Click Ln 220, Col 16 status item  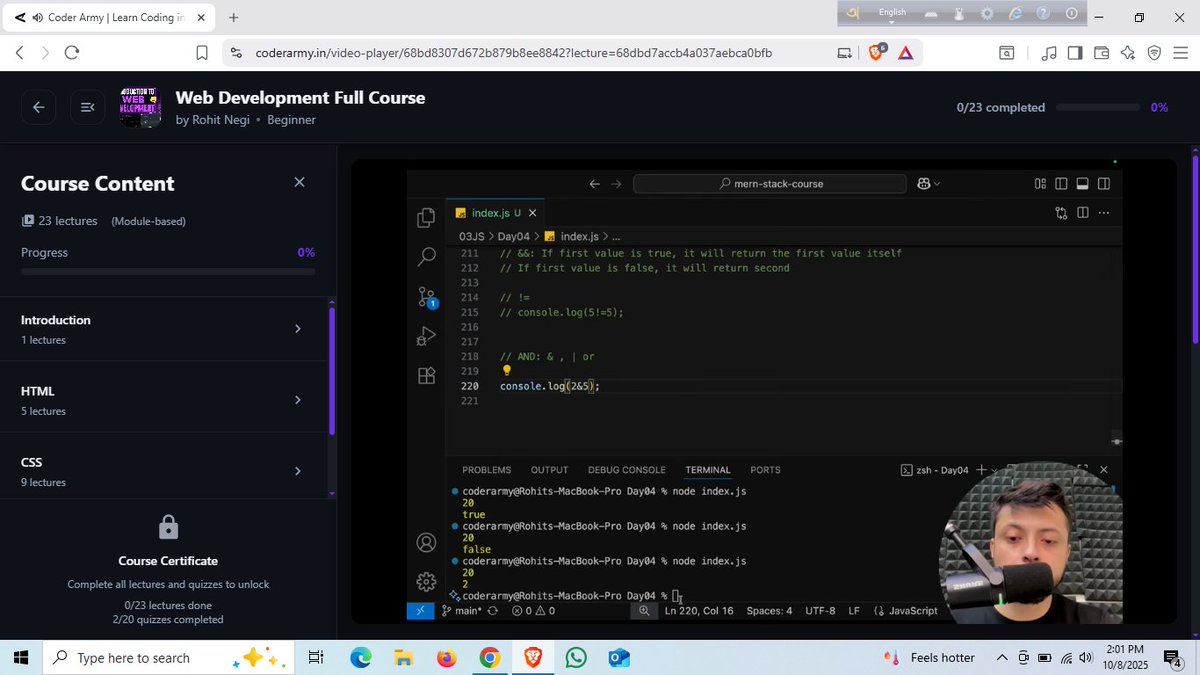699,611
